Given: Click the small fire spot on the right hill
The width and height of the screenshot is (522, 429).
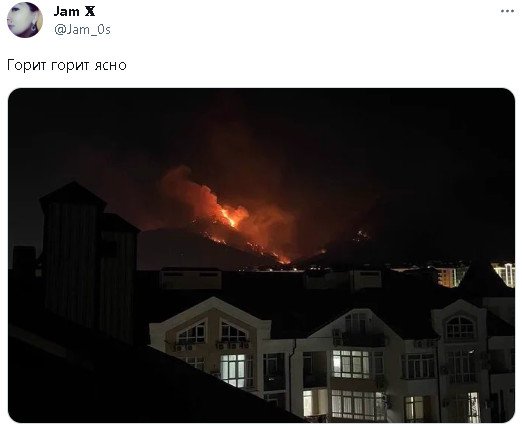Looking at the screenshot, I should pyautogui.click(x=362, y=234).
